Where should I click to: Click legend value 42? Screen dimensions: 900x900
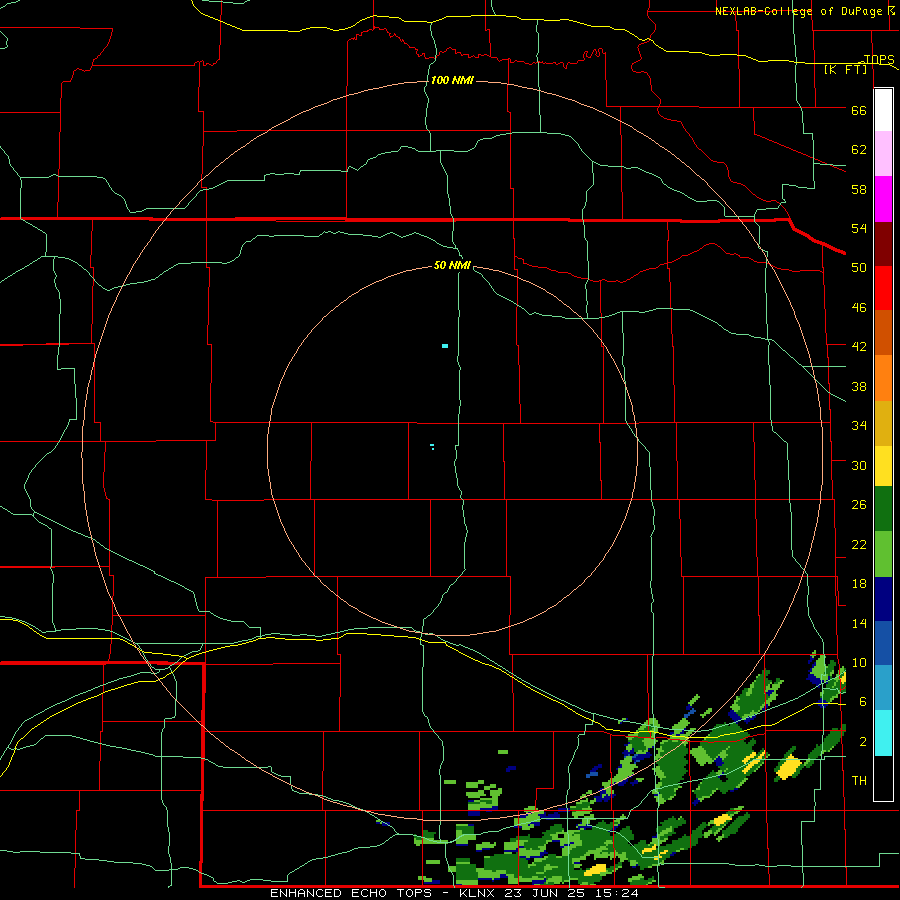pos(859,347)
